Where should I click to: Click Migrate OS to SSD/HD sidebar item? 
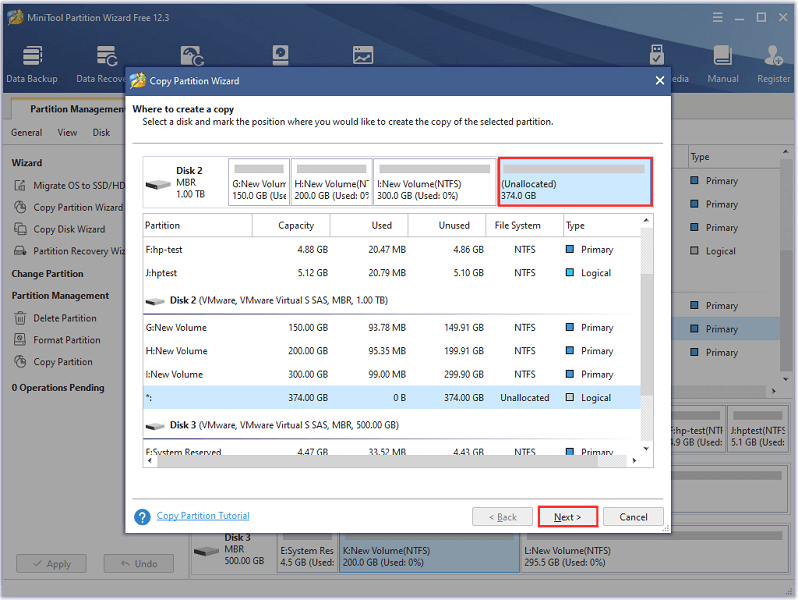(69, 185)
